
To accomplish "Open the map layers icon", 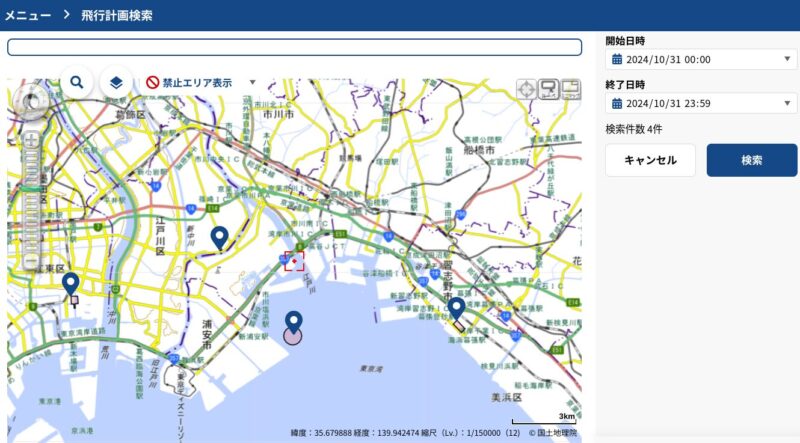I will click(x=117, y=82).
